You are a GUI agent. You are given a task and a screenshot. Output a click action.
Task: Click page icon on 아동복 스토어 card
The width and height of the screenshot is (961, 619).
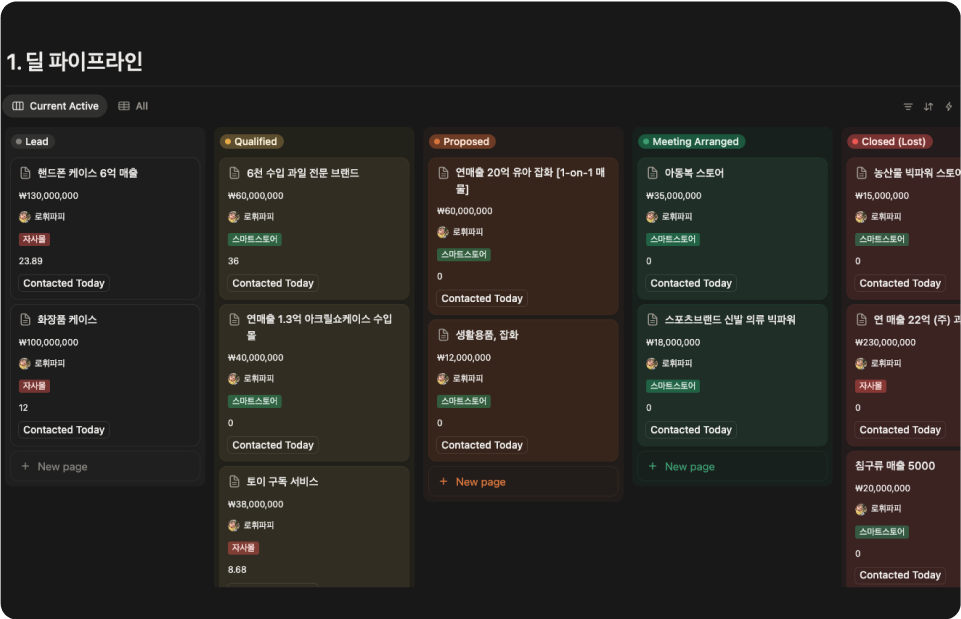pos(653,173)
